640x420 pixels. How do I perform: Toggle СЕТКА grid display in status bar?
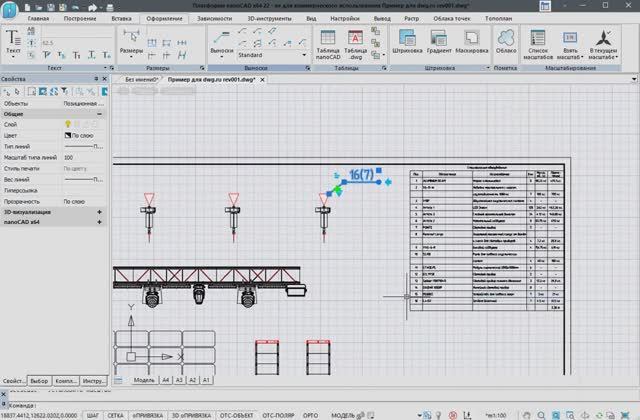[x=115, y=415]
